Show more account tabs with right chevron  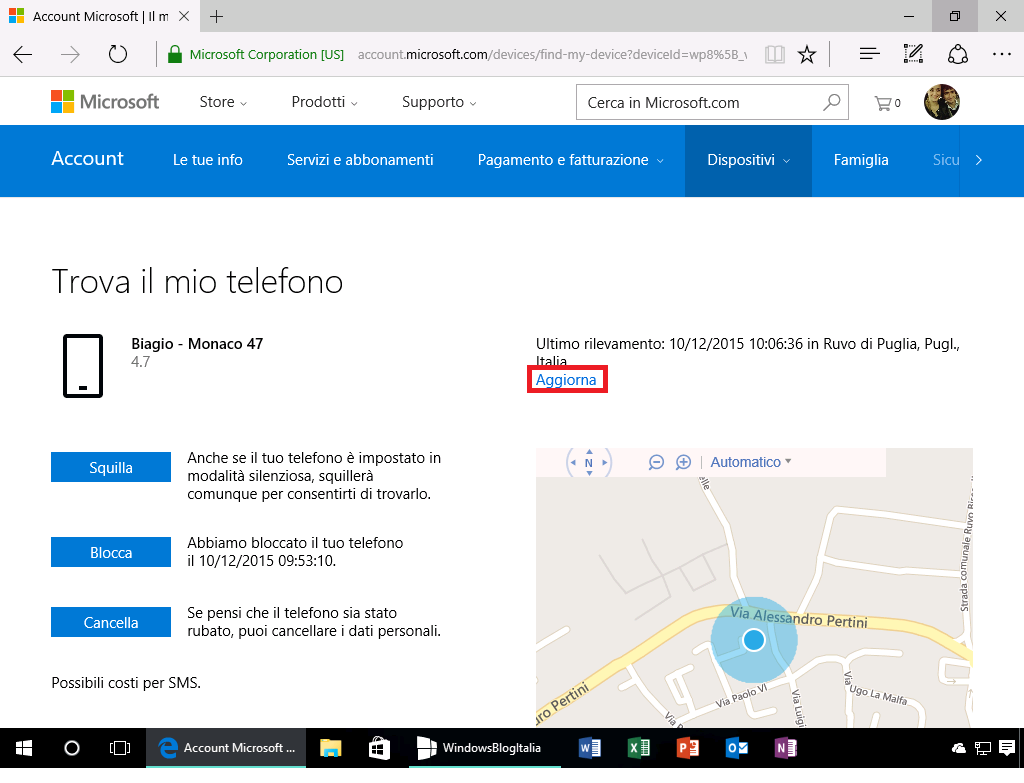pyautogui.click(x=978, y=160)
